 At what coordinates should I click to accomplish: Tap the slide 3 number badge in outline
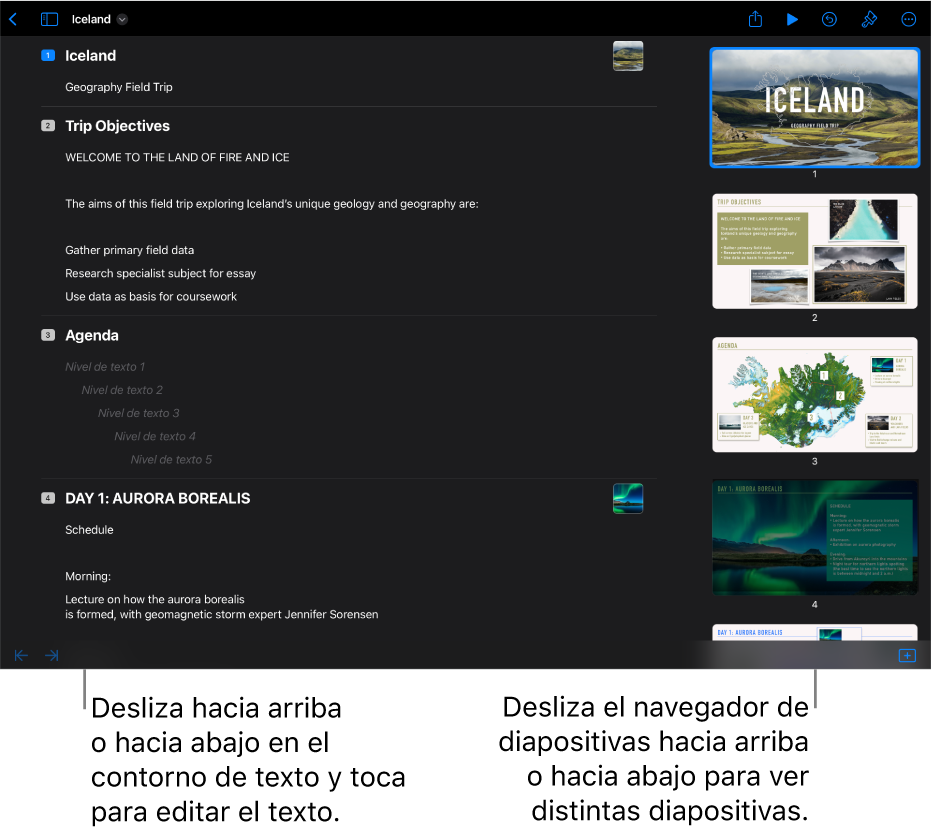coord(48,335)
